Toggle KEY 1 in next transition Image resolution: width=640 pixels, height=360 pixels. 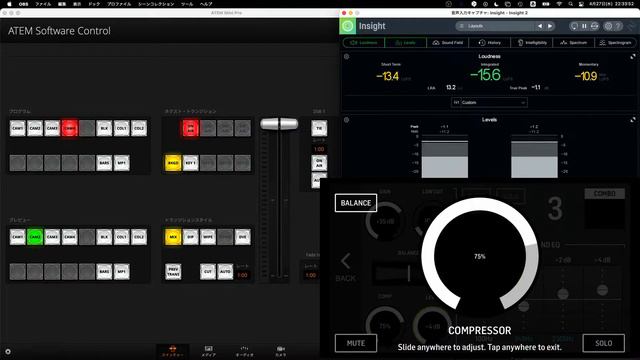191,163
